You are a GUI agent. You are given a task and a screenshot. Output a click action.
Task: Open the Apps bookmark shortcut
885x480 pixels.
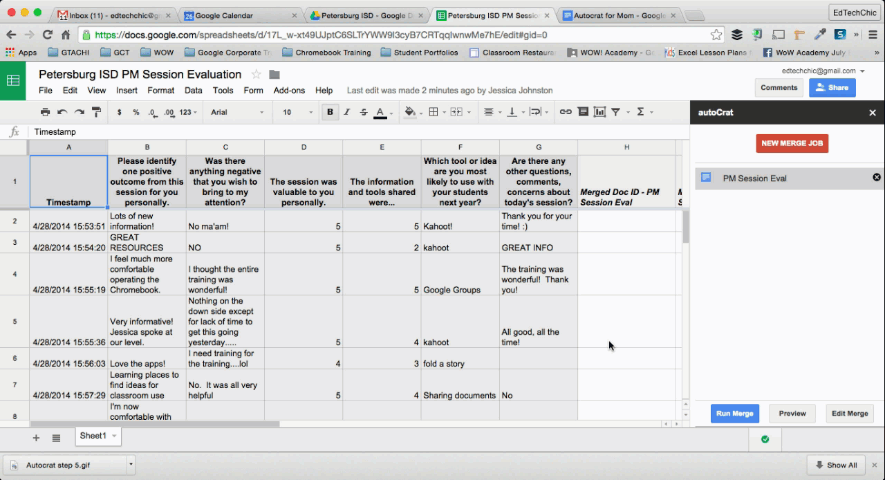21,53
